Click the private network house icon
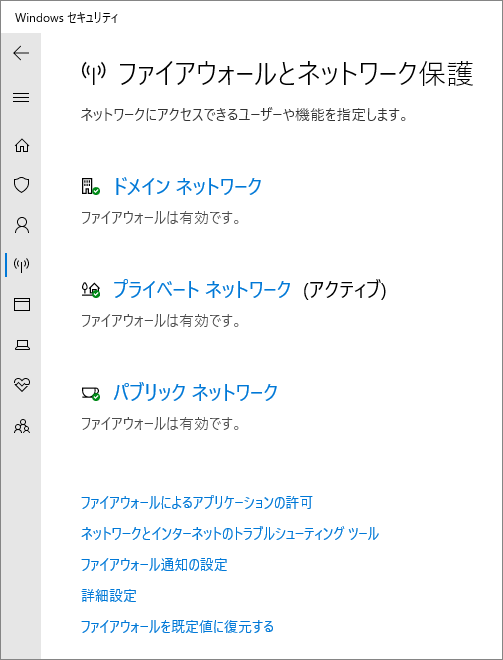The width and height of the screenshot is (503, 660). (90, 290)
